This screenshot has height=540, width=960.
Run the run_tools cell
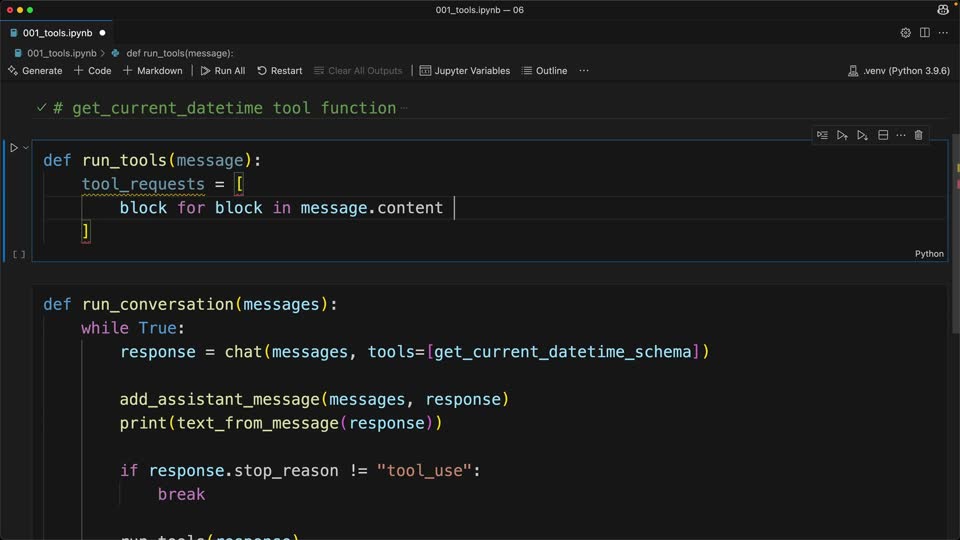(13, 148)
